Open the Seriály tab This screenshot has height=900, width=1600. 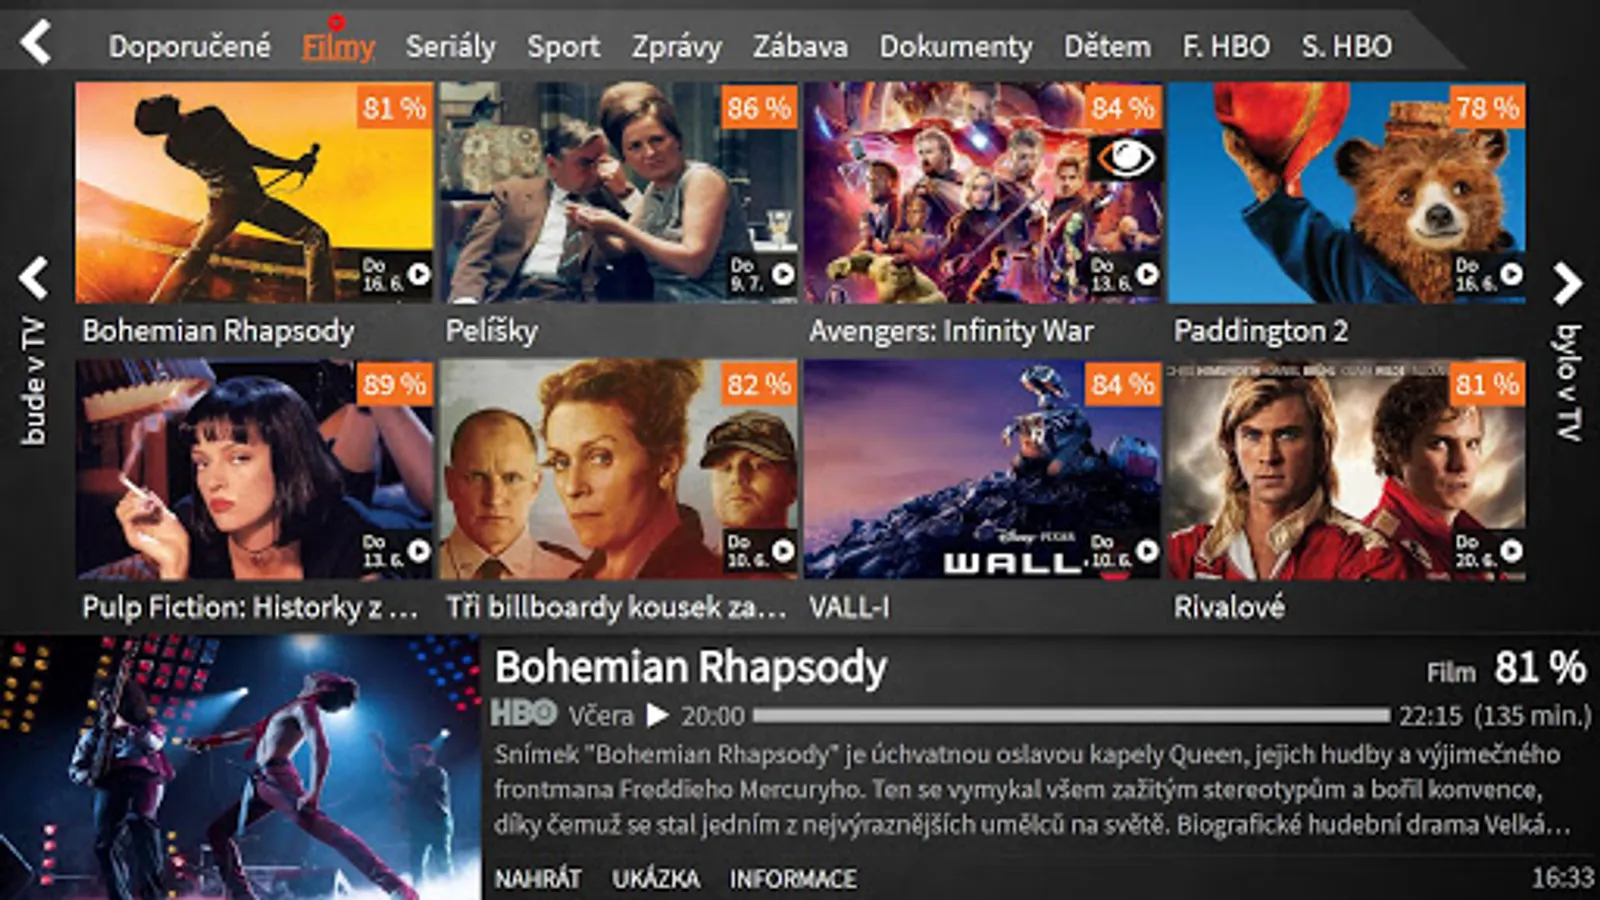tap(450, 46)
